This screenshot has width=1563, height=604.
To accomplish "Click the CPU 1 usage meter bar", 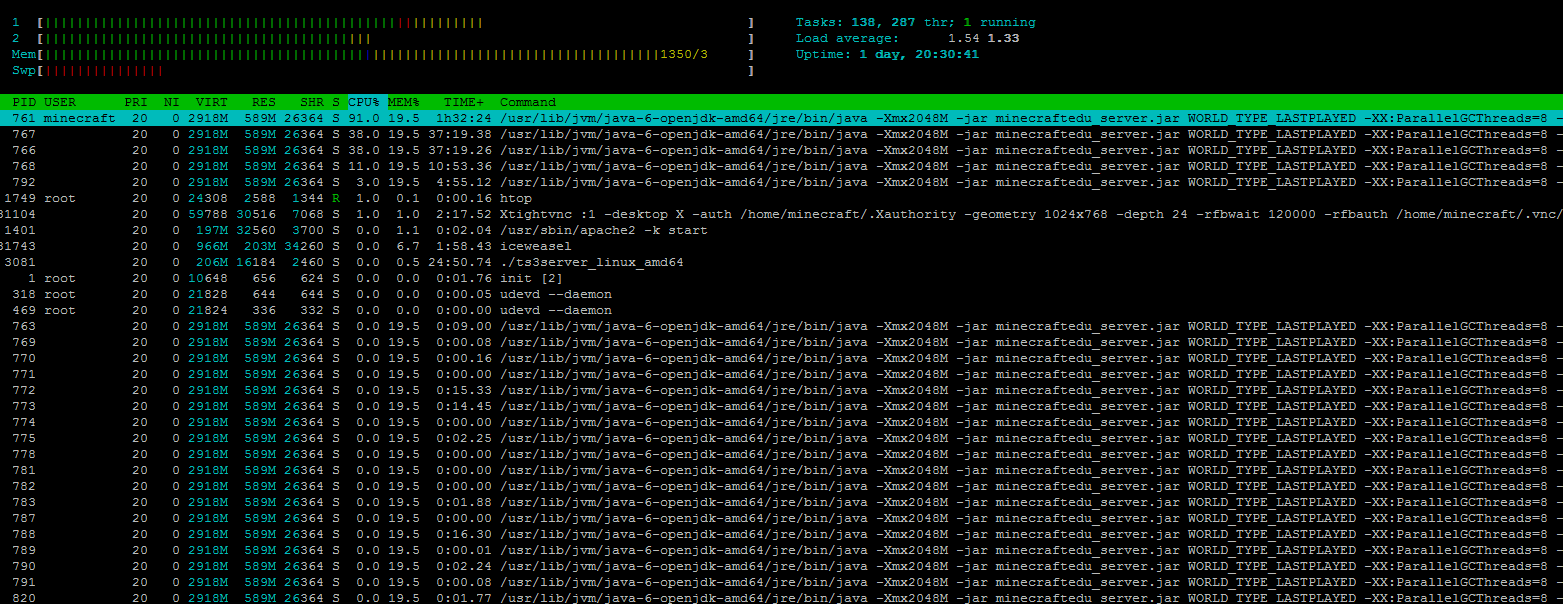I will coord(395,22).
